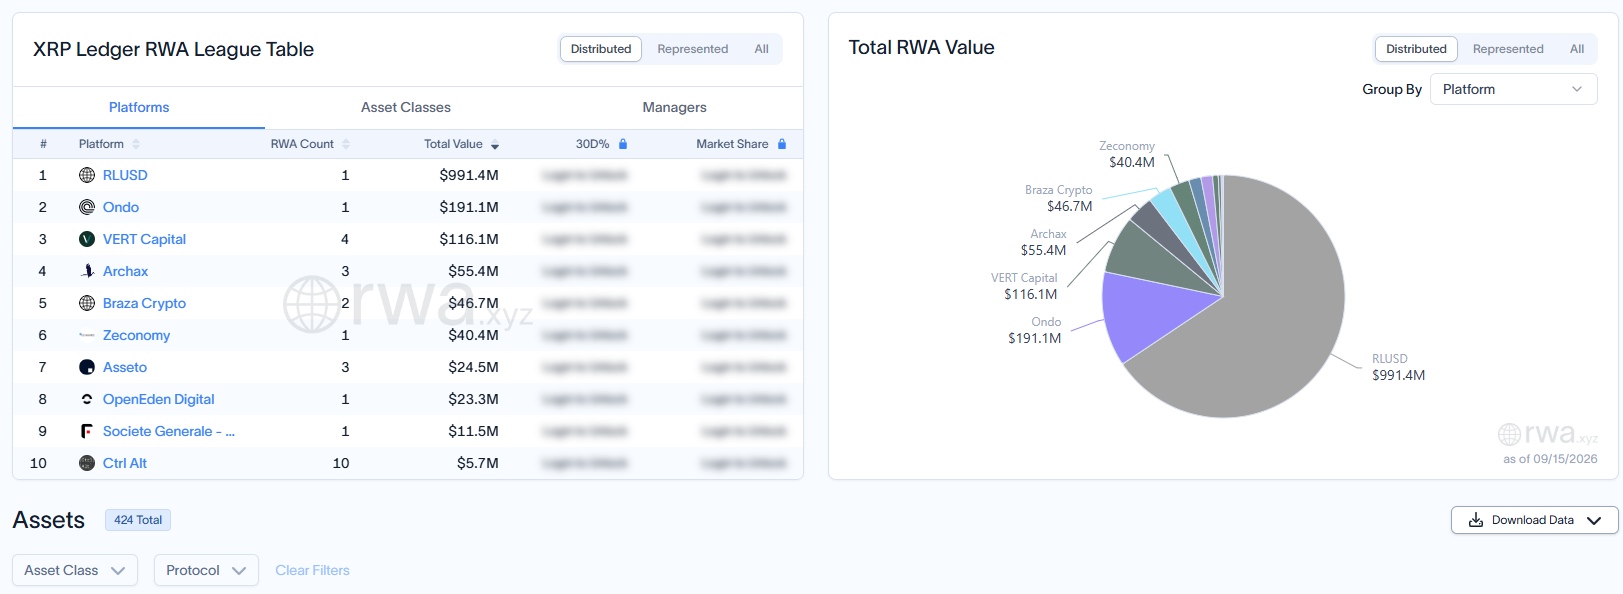Click the RLUSD globe icon
The height and width of the screenshot is (594, 1623).
[87, 175]
